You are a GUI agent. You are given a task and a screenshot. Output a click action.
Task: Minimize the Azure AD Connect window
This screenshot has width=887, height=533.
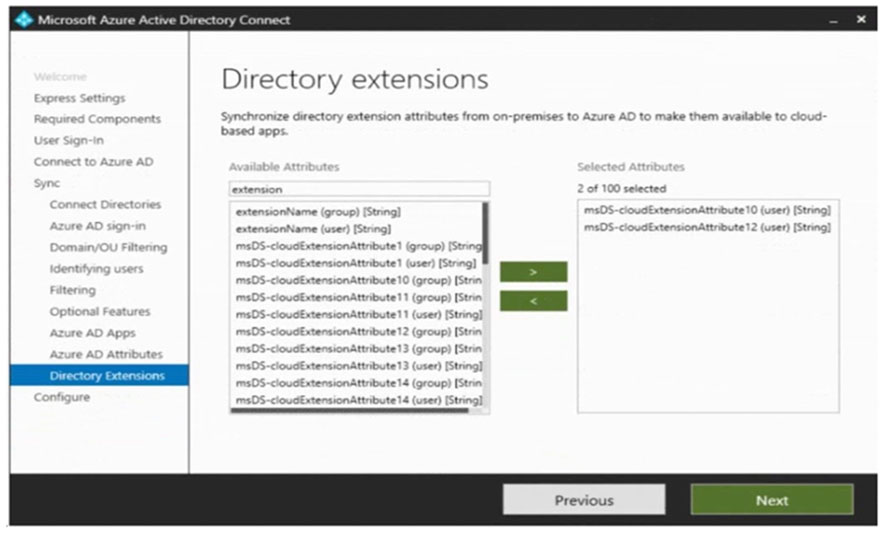(x=833, y=20)
